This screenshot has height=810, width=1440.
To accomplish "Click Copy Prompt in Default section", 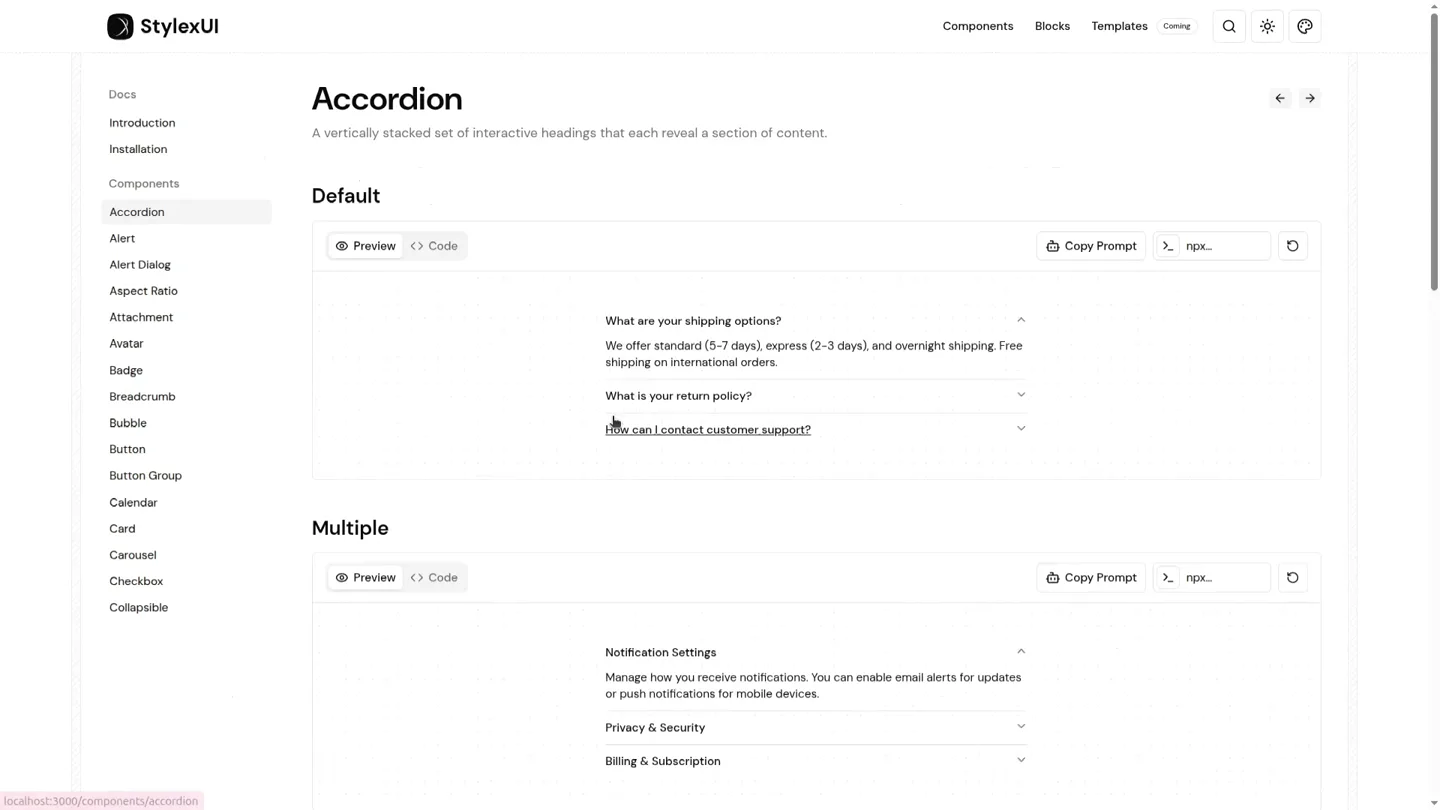I will [1091, 246].
